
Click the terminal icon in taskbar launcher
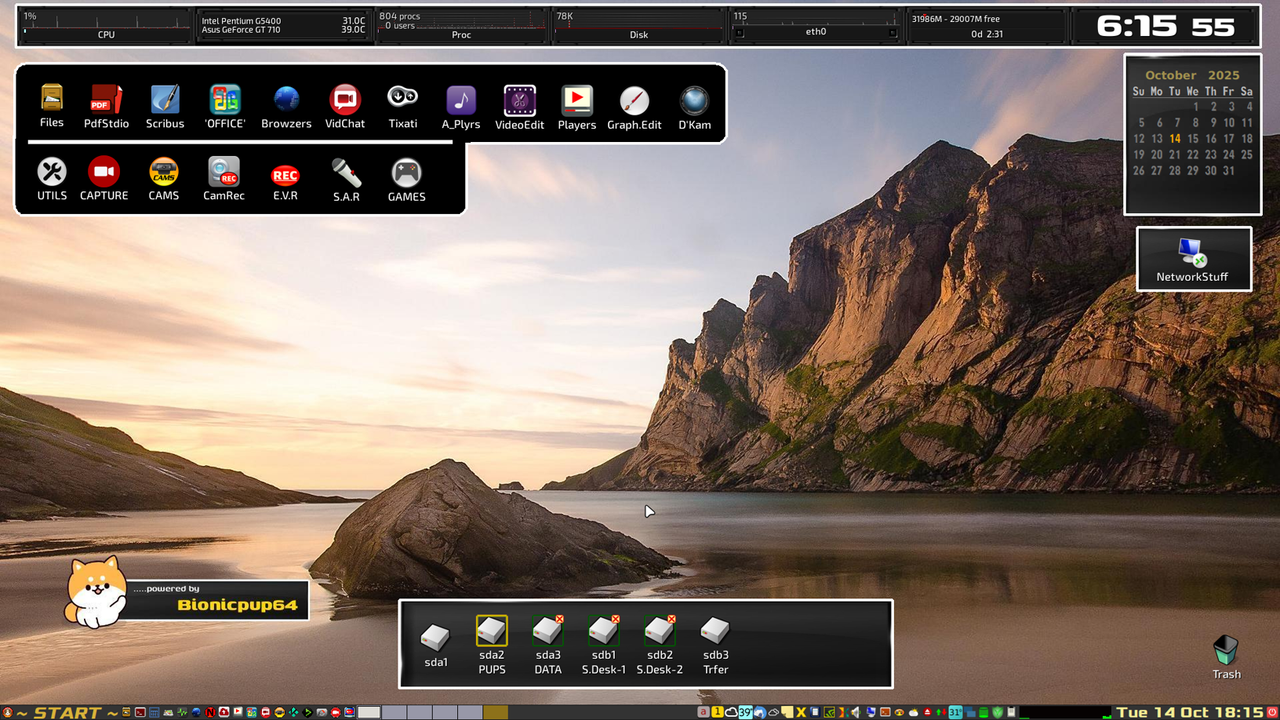(x=140, y=712)
